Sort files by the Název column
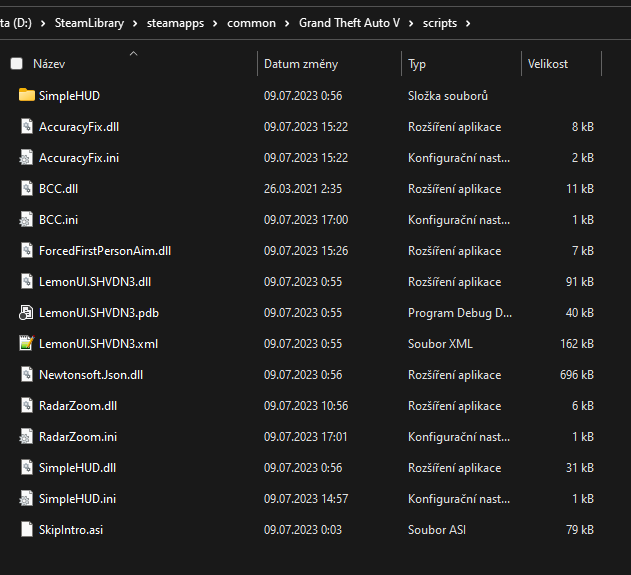This screenshot has width=631, height=575. click(x=49, y=64)
